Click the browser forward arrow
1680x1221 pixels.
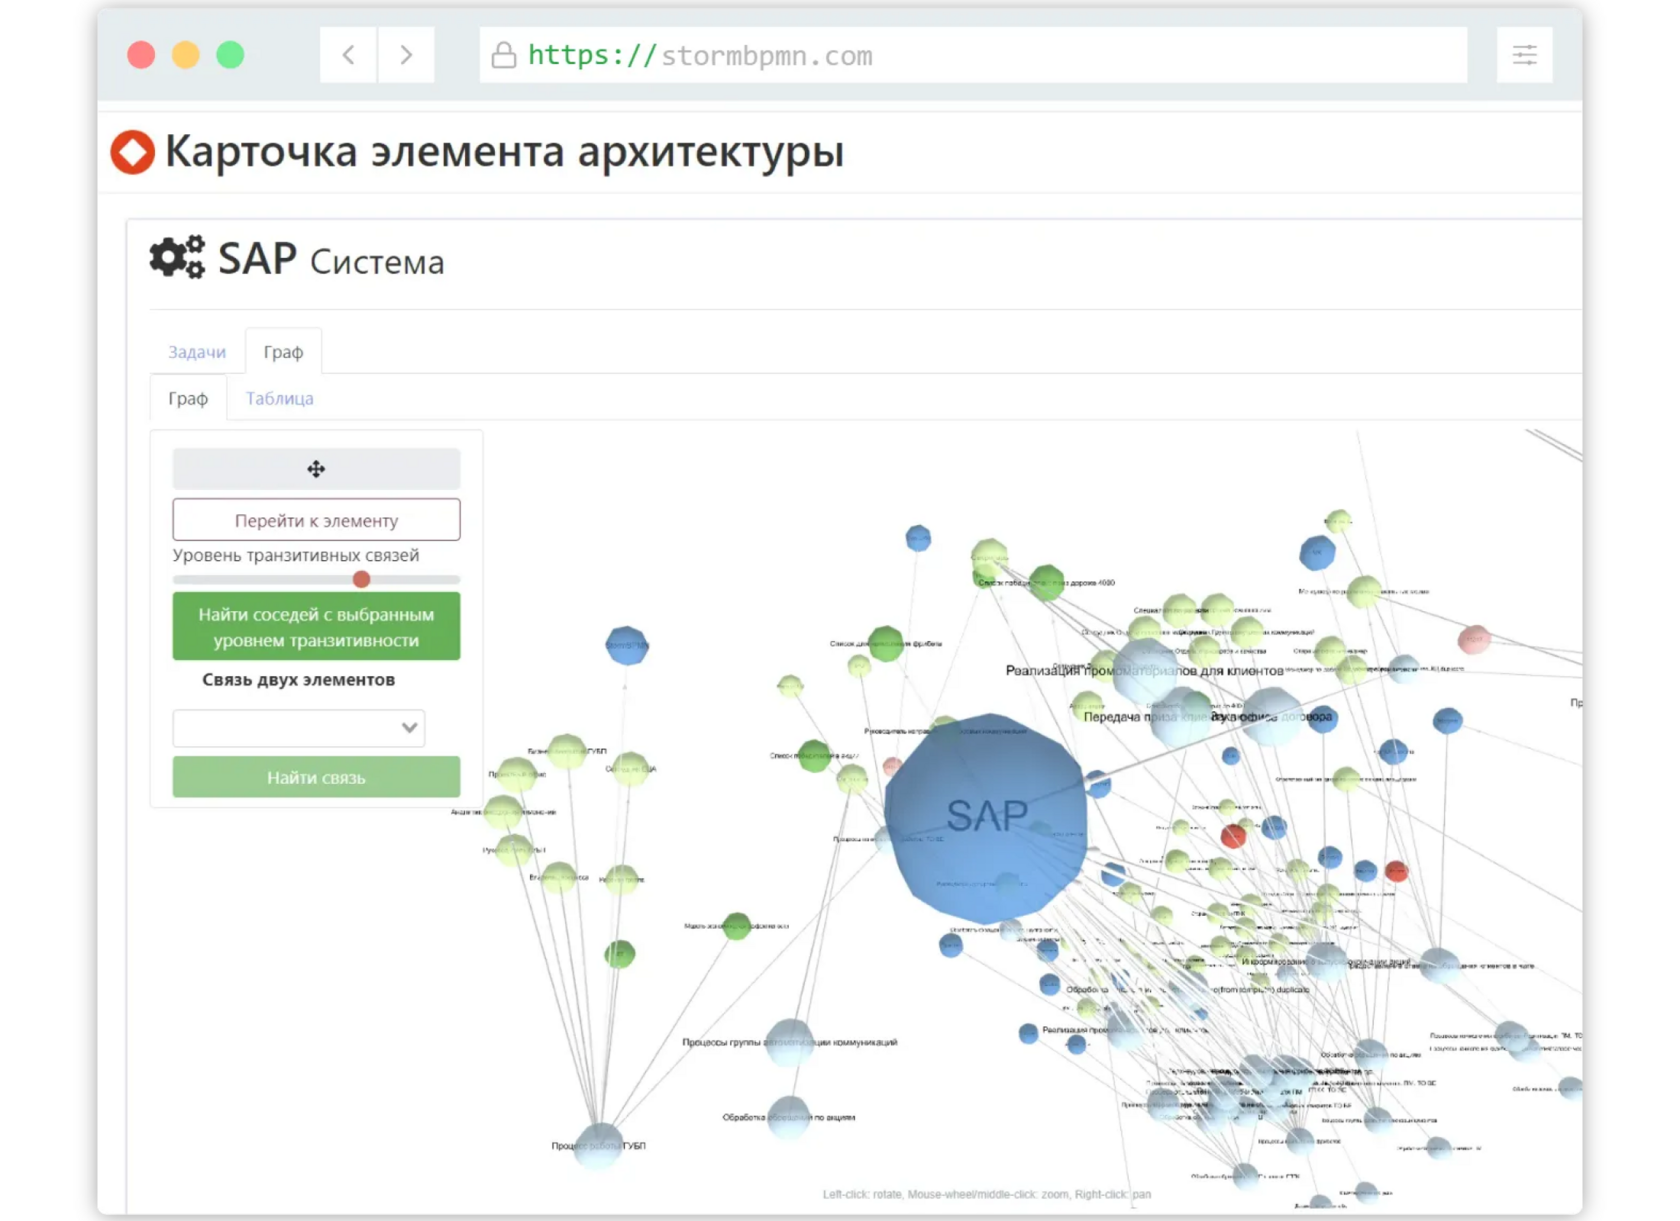[406, 55]
